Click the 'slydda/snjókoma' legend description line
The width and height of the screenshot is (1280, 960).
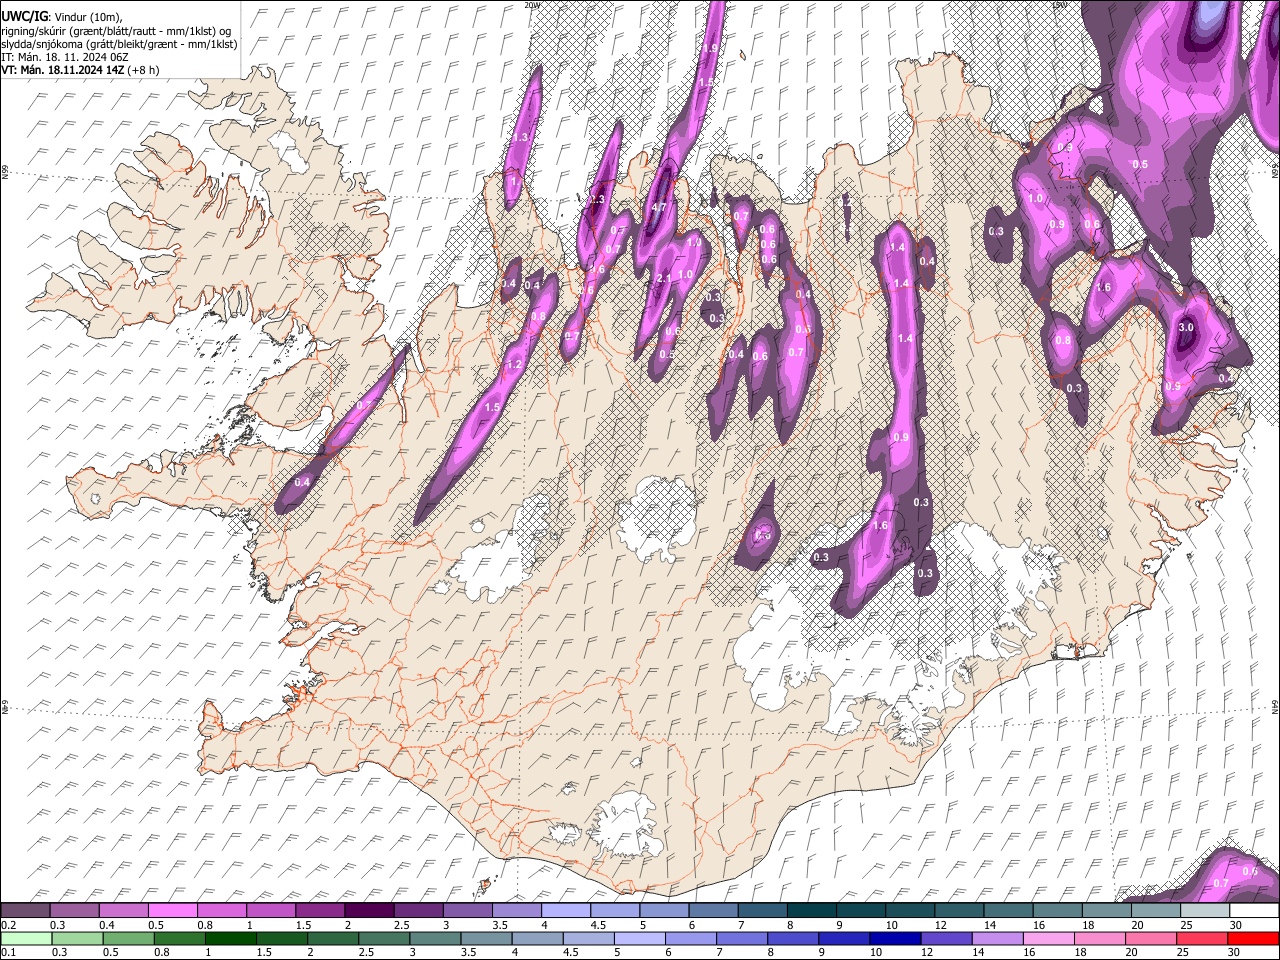click(x=119, y=44)
